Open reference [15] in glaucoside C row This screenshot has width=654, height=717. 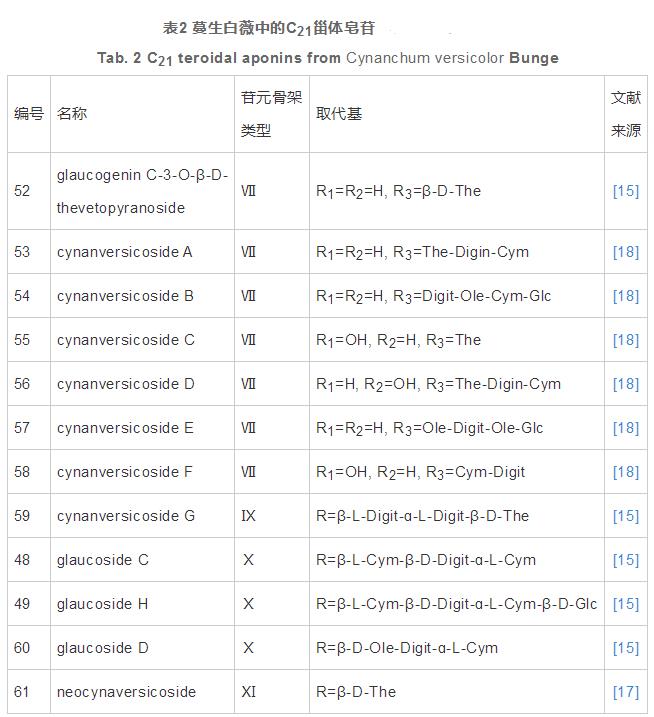point(625,560)
